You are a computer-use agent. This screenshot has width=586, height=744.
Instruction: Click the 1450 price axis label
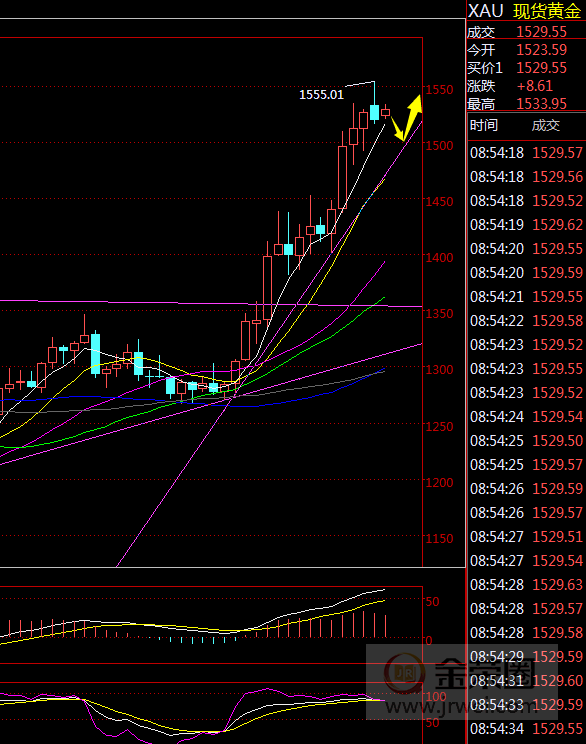pos(439,201)
